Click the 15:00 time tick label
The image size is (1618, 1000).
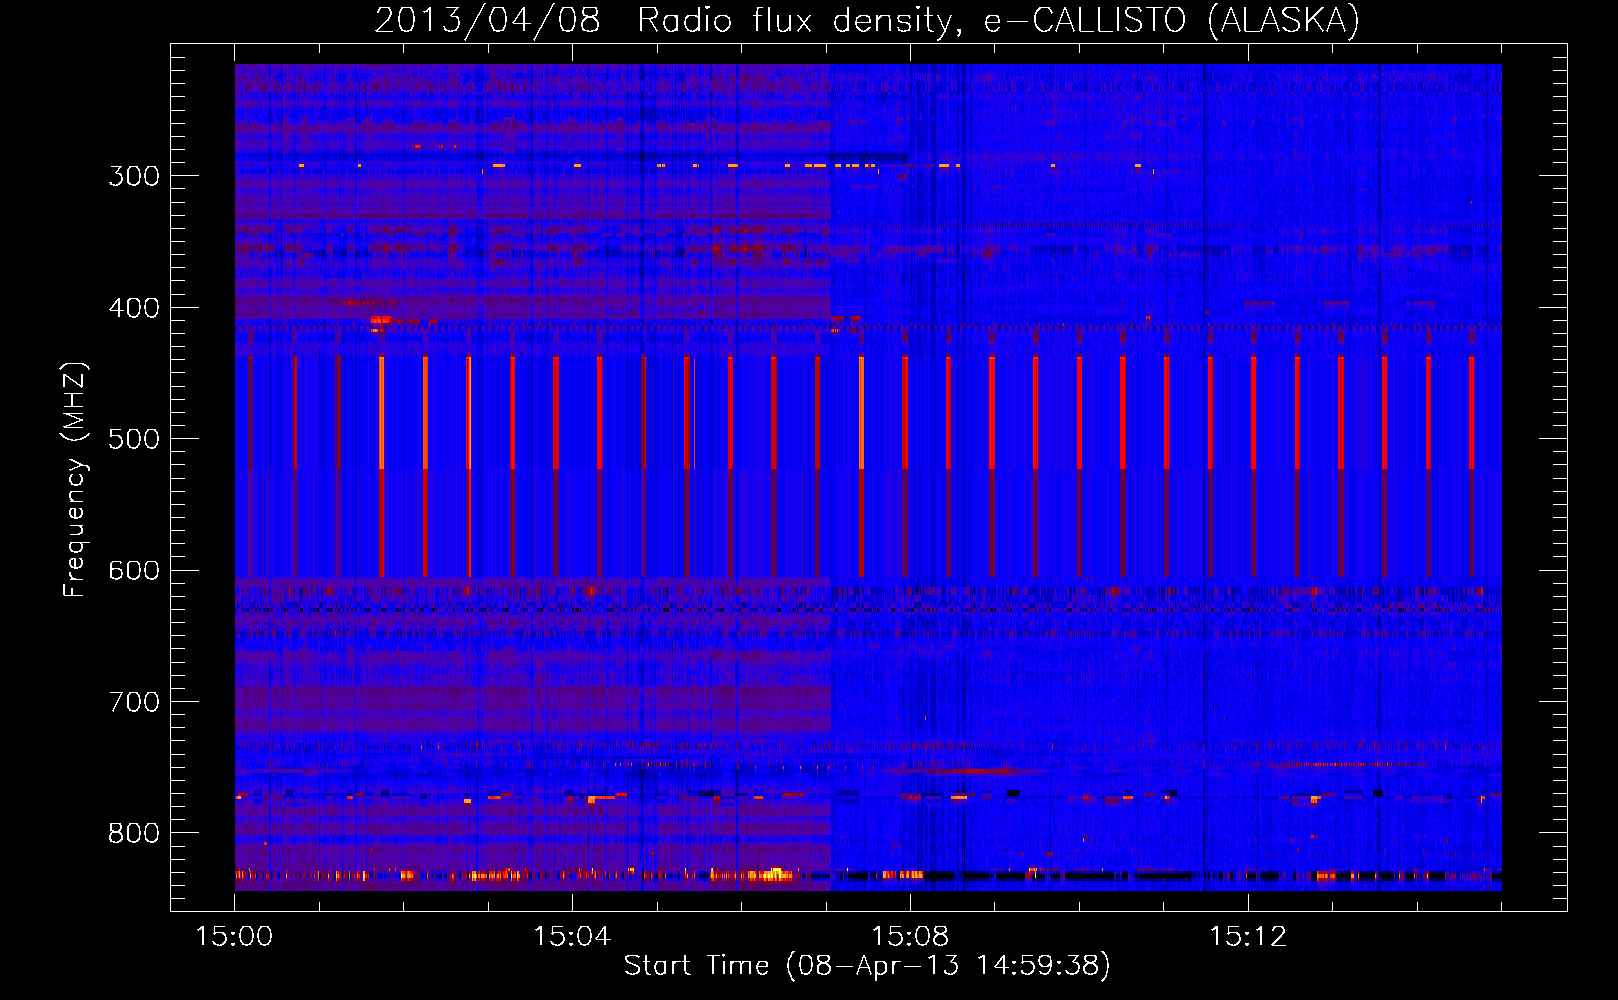click(234, 937)
